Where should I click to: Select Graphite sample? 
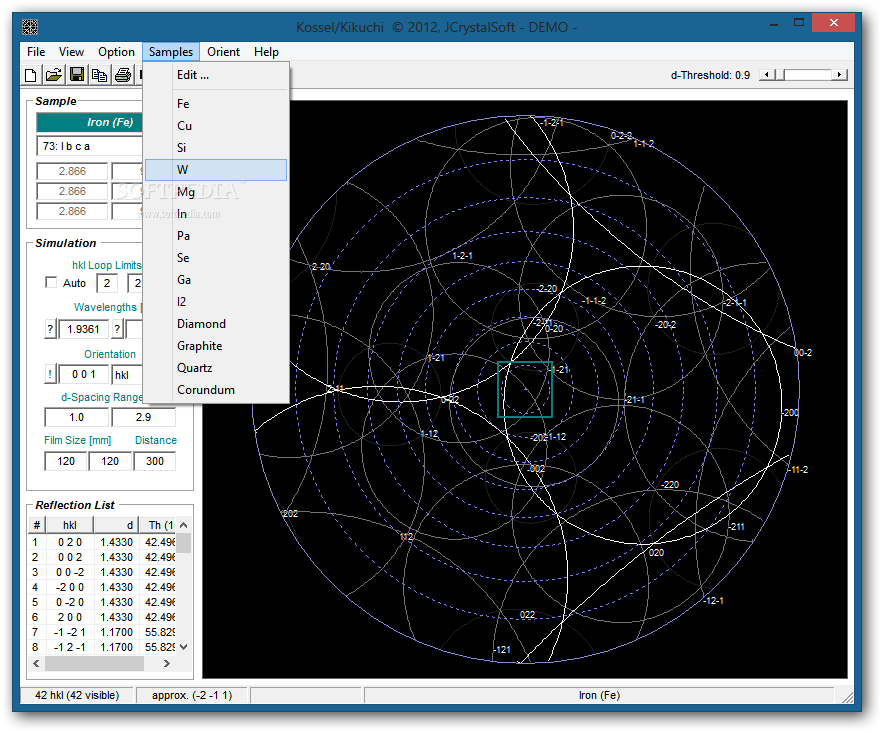[x=217, y=345]
